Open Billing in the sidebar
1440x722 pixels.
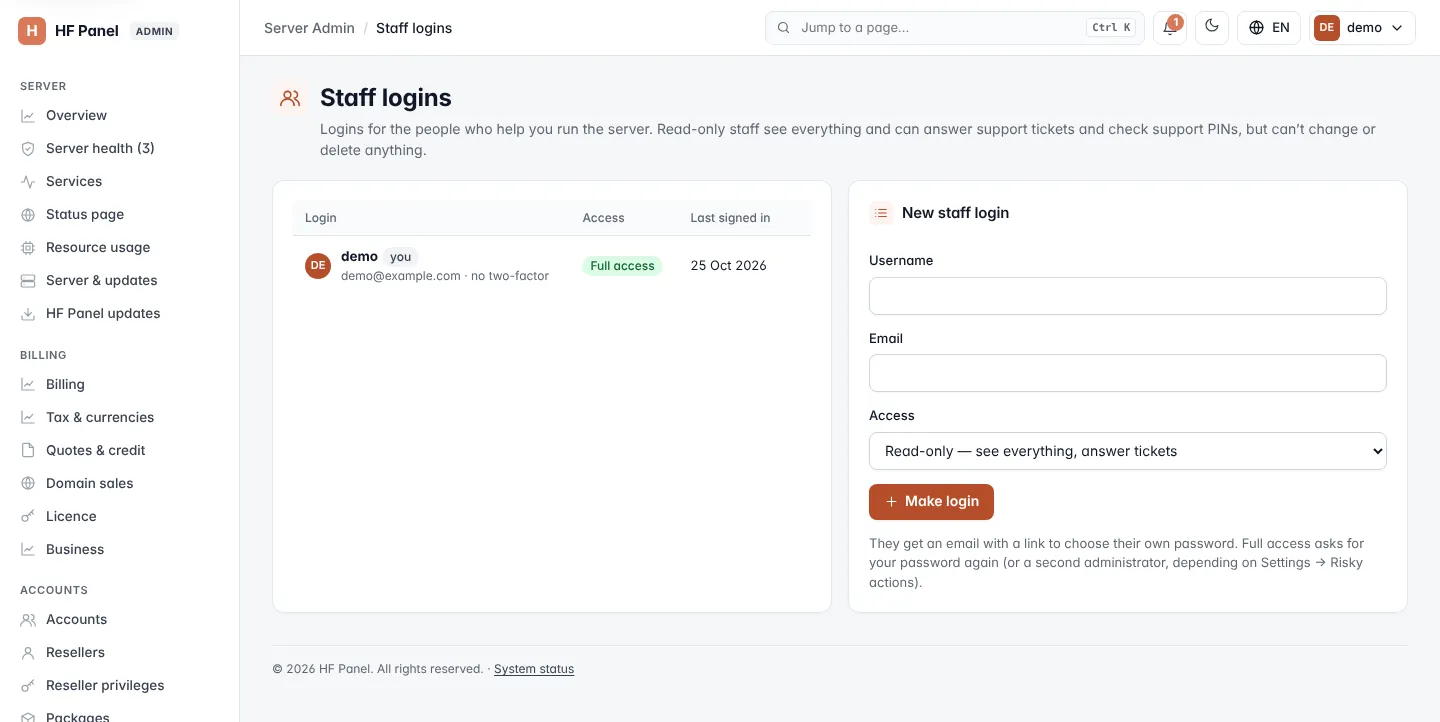65,384
